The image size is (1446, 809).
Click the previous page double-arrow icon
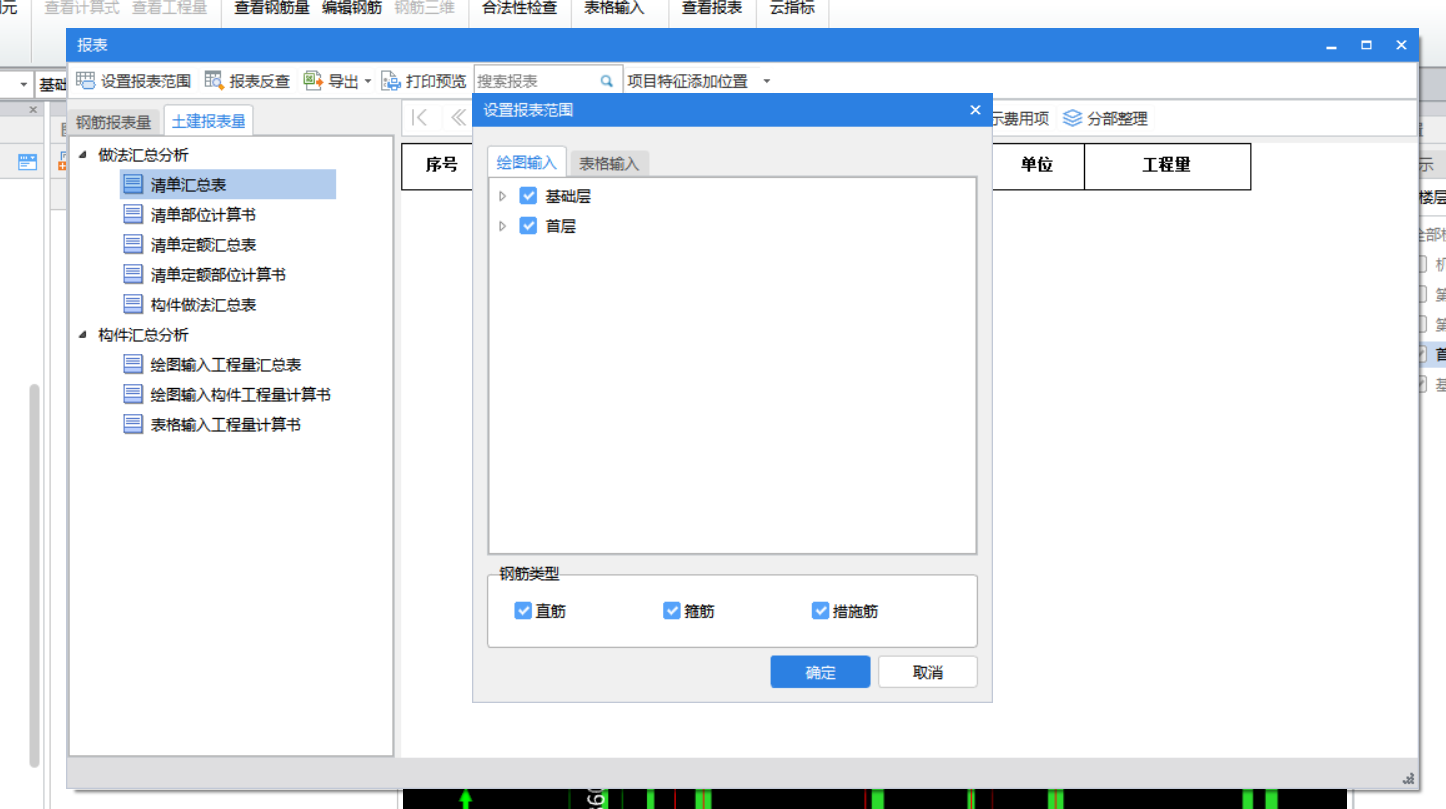click(x=458, y=118)
